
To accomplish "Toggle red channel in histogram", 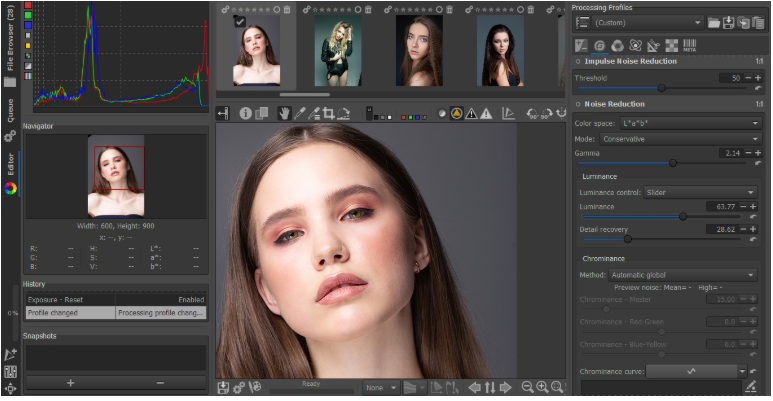I will click(x=28, y=5).
